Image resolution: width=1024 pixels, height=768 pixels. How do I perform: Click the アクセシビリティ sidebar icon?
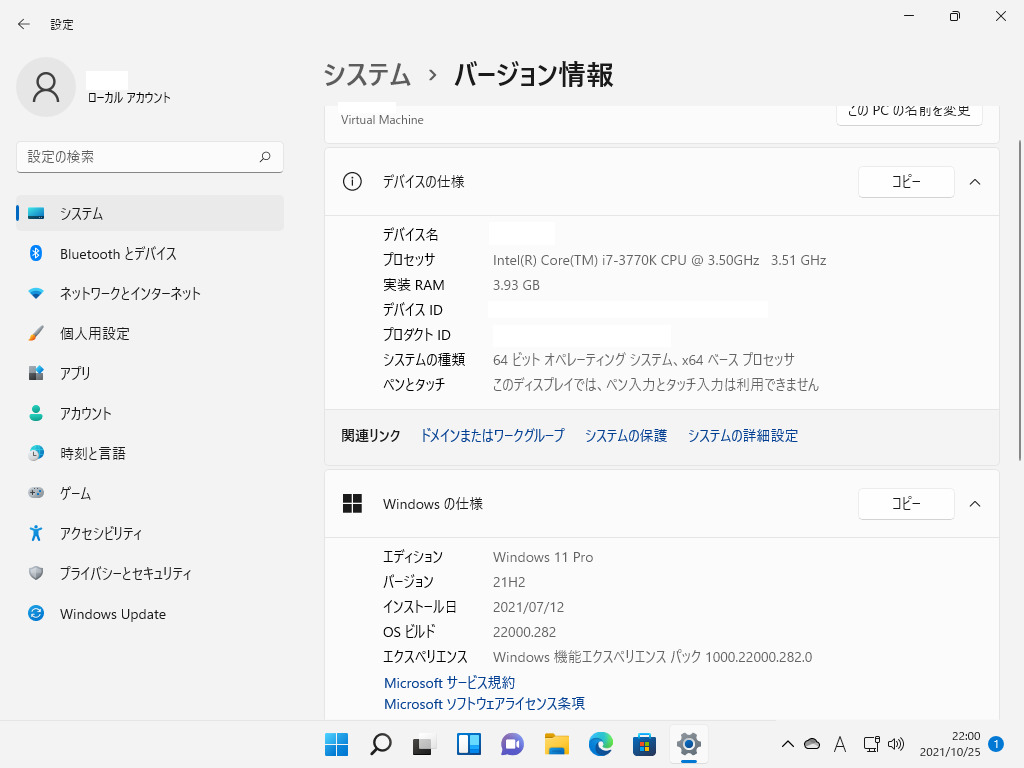coord(36,533)
